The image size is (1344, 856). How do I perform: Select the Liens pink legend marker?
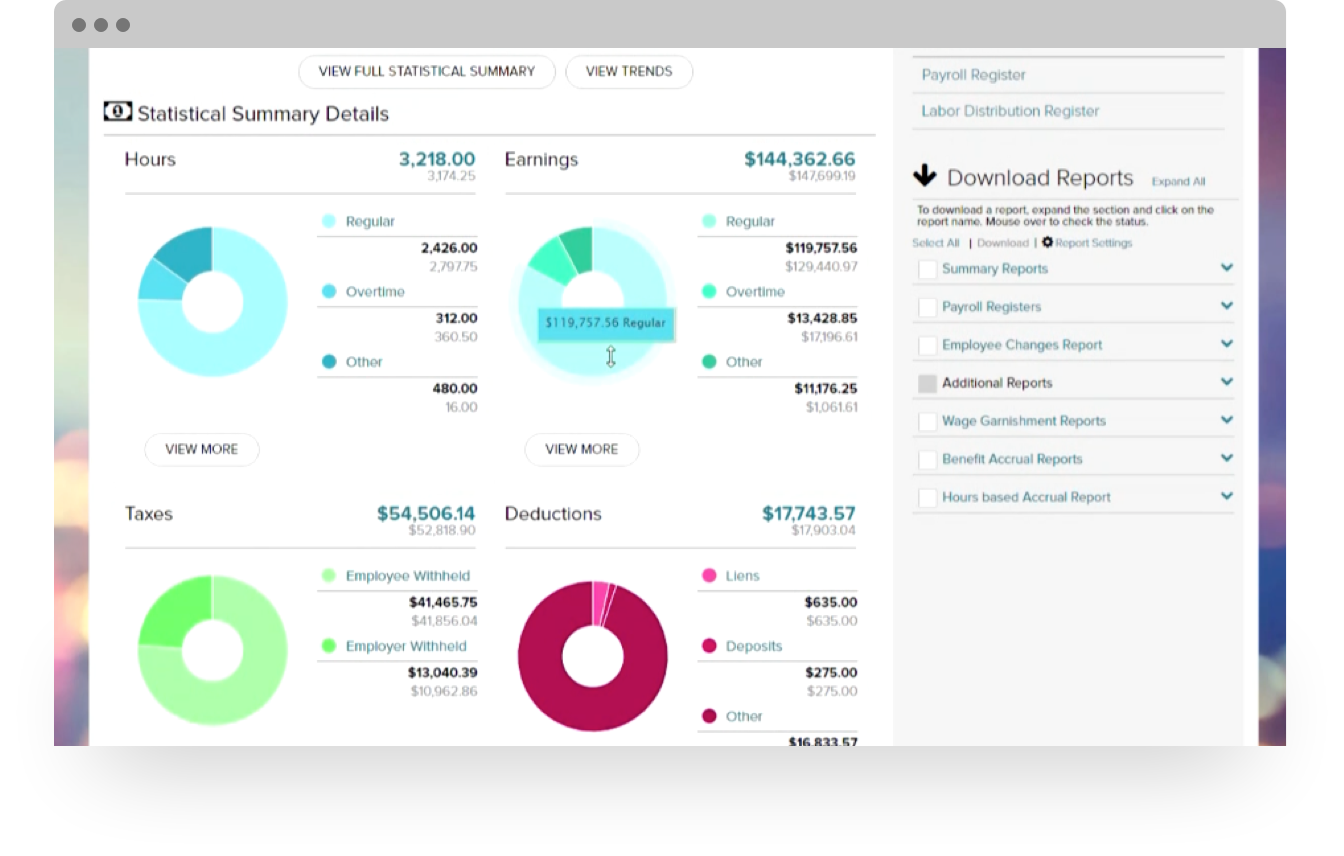707,575
